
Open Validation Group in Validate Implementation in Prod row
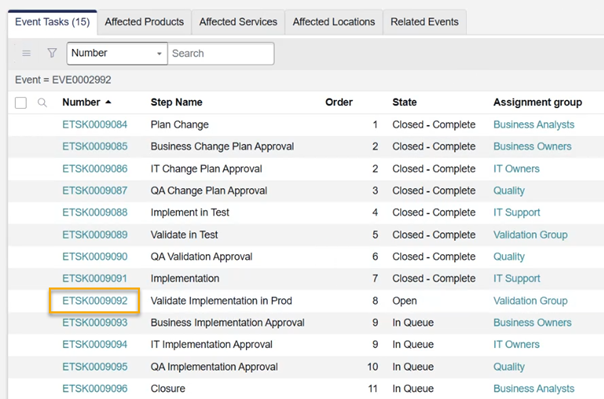click(531, 301)
